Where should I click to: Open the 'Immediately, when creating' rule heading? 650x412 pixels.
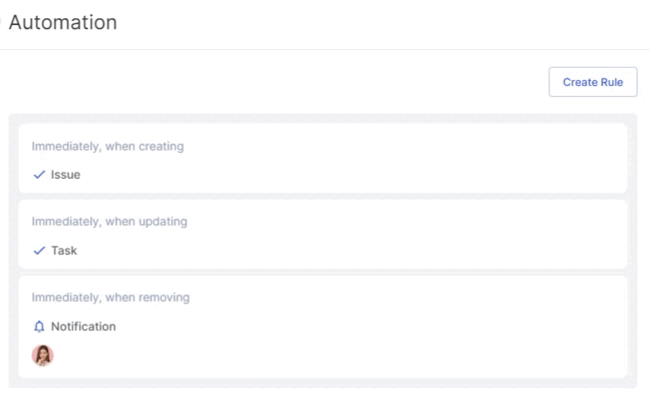pyautogui.click(x=108, y=146)
